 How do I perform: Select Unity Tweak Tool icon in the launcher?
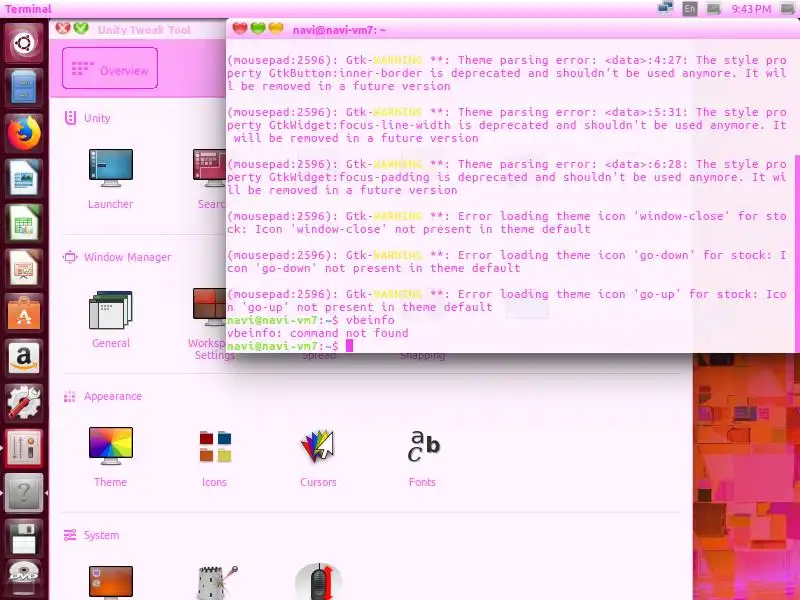click(24, 447)
